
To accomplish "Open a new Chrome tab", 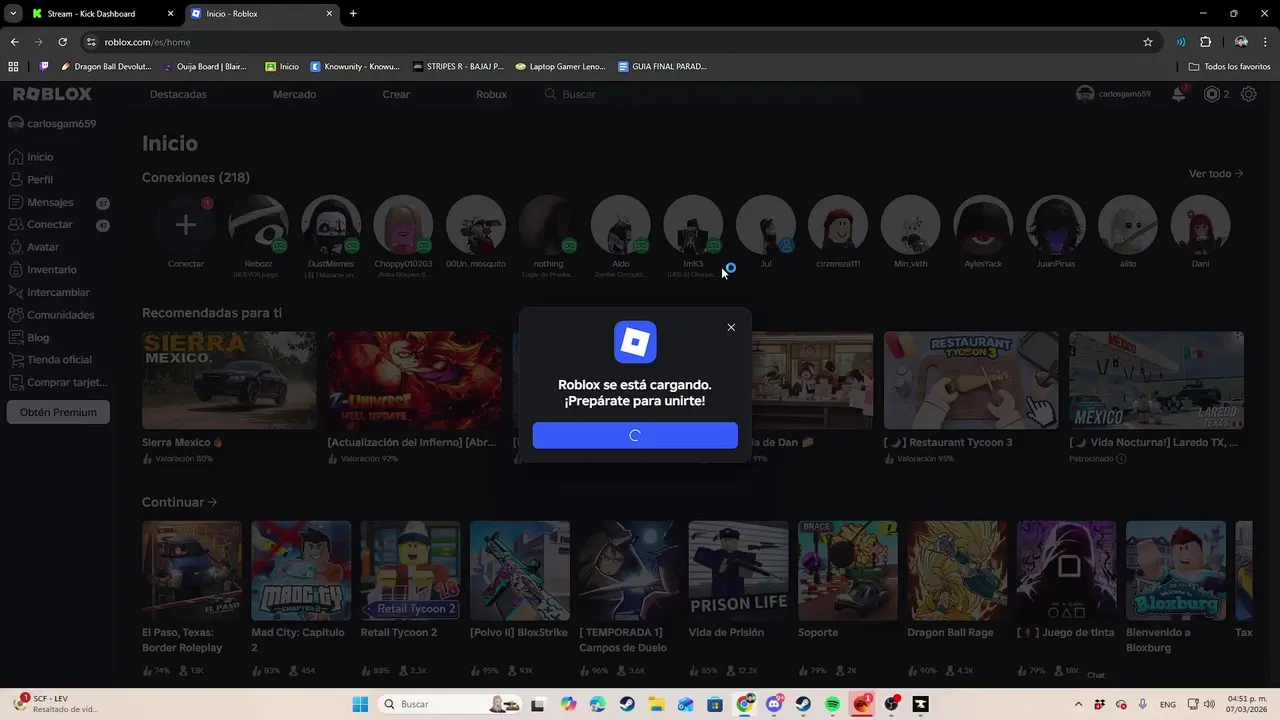I will pos(353,14).
